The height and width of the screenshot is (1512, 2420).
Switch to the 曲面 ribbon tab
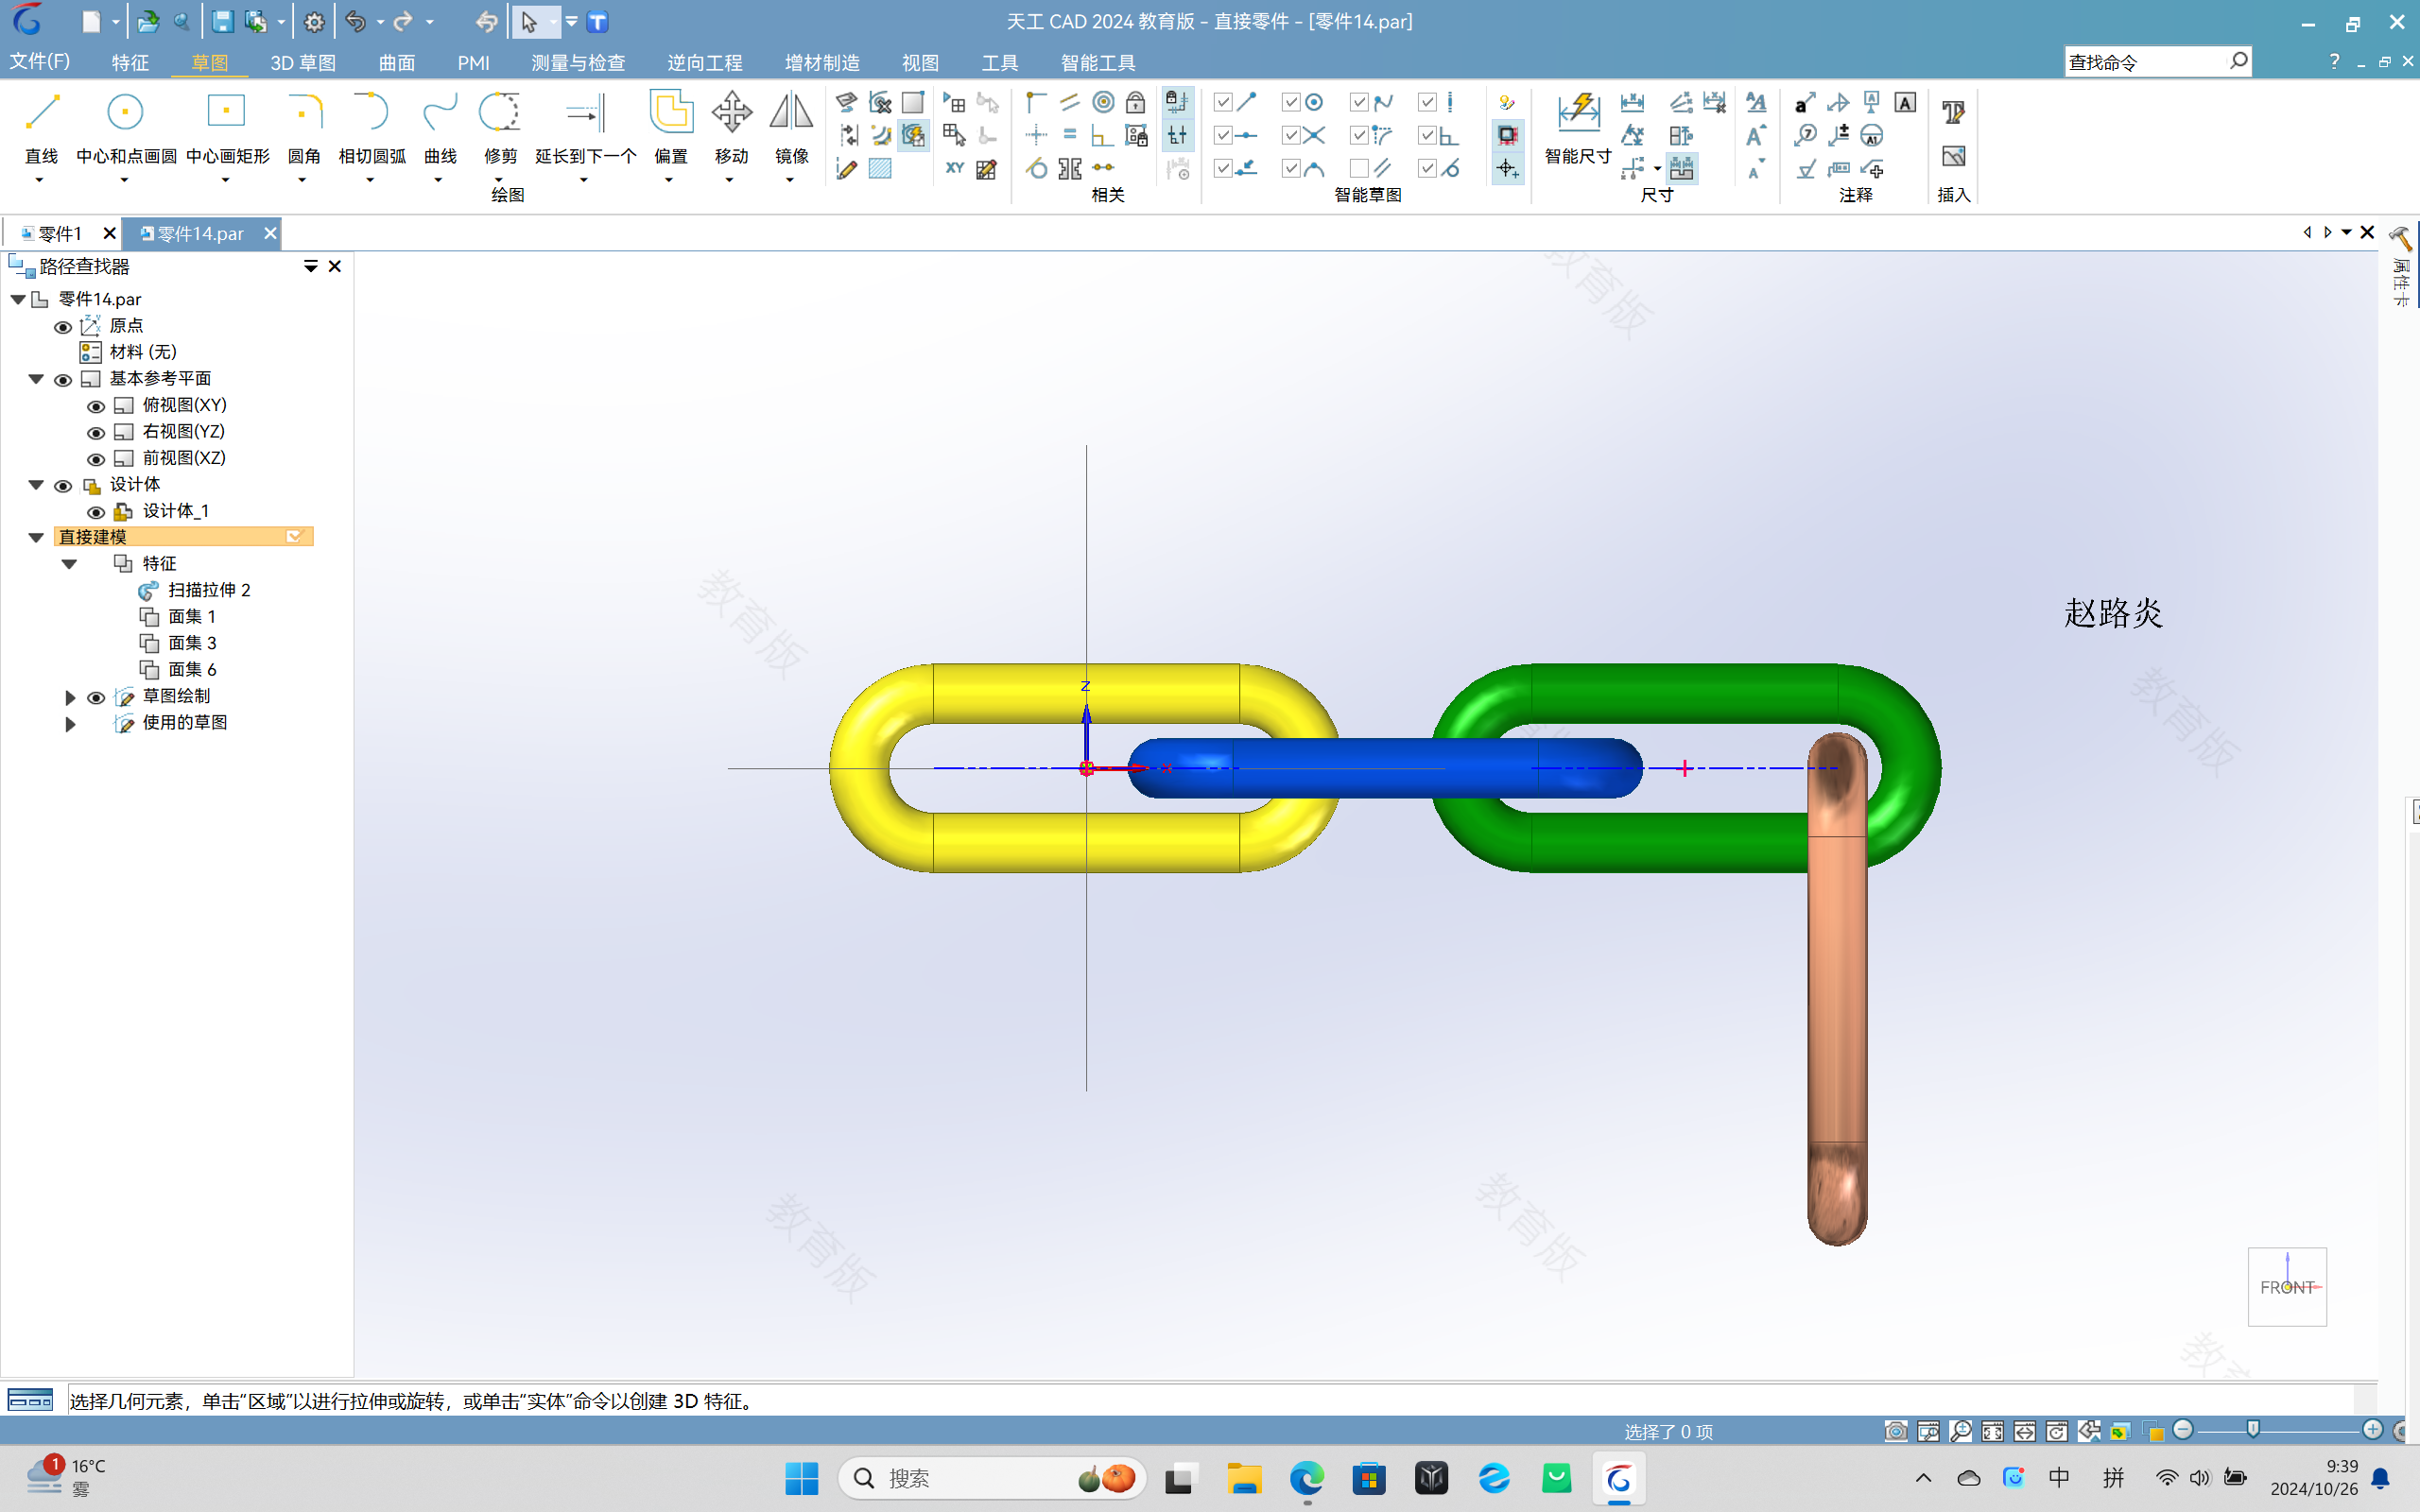pos(397,62)
